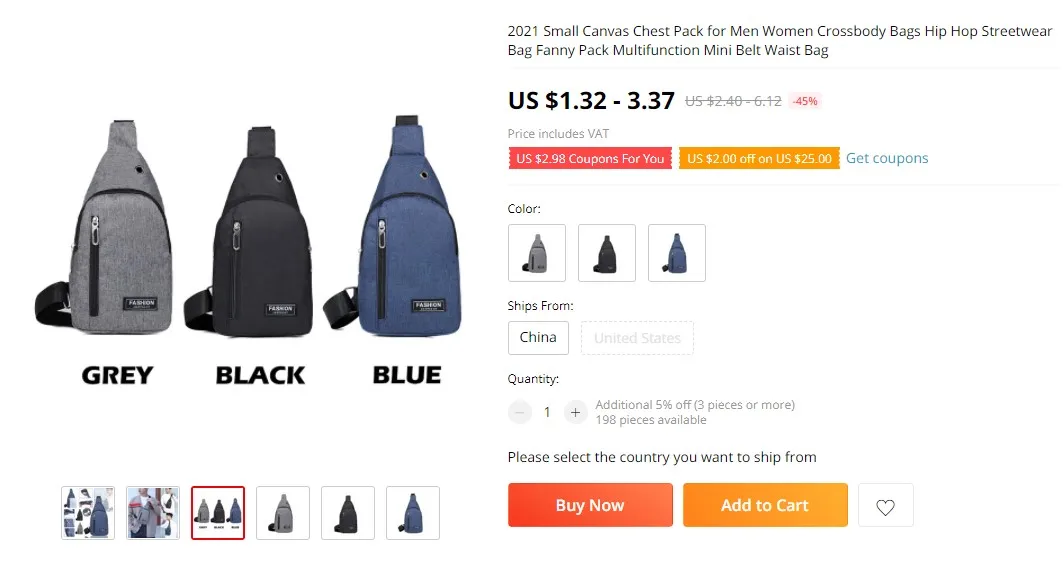View second thumbnail showing model wearing bag

click(x=153, y=513)
